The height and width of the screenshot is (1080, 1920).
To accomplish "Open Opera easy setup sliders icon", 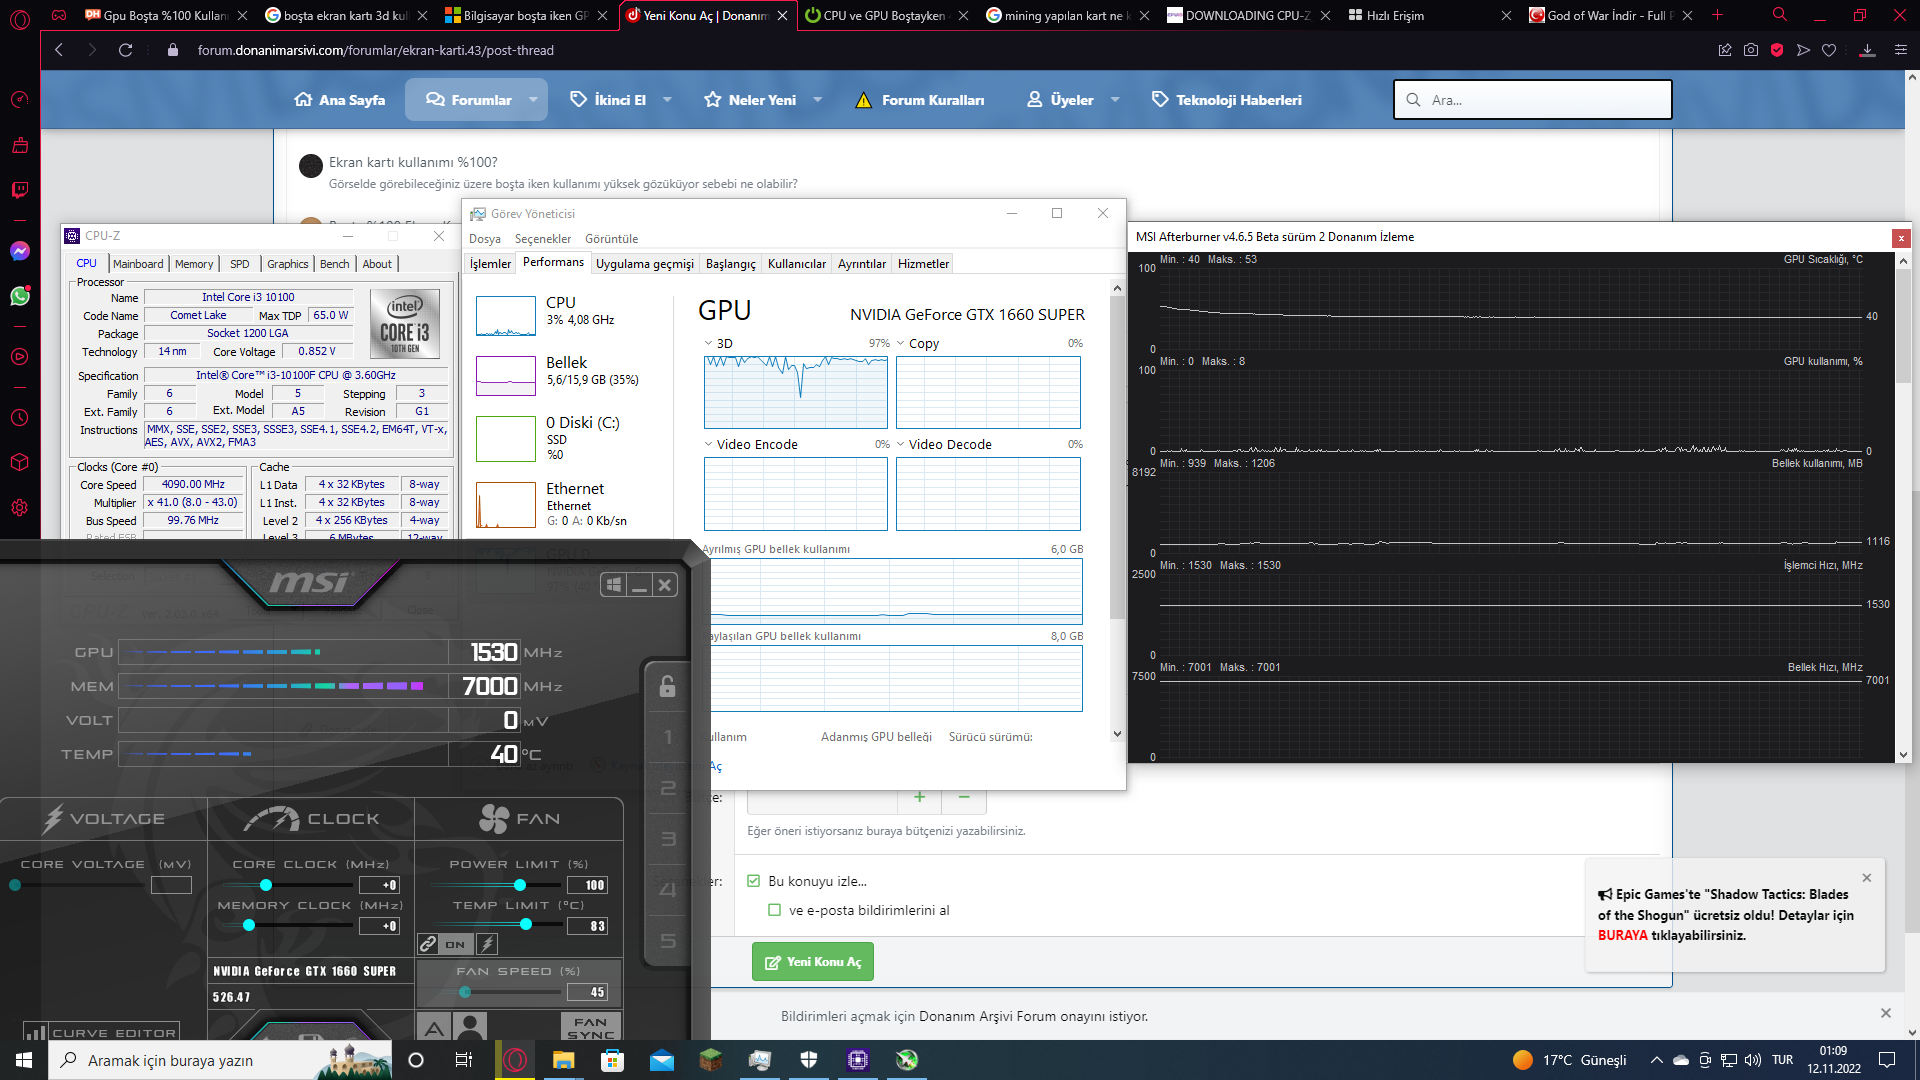I will (1901, 50).
